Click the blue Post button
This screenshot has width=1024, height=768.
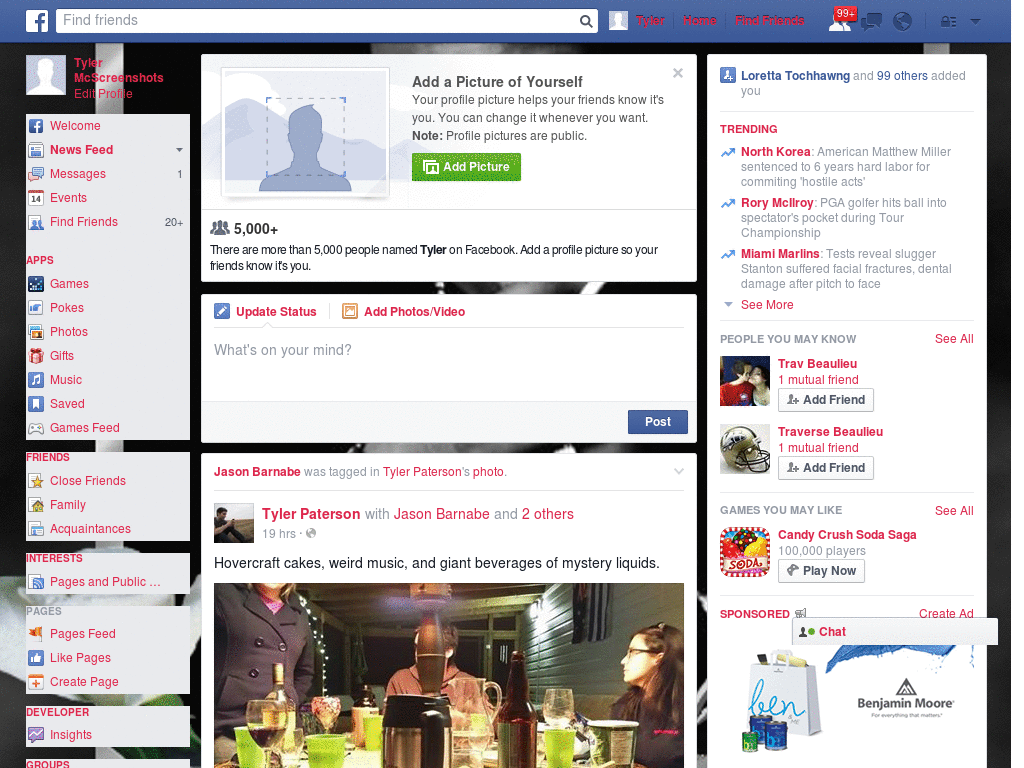coord(658,422)
